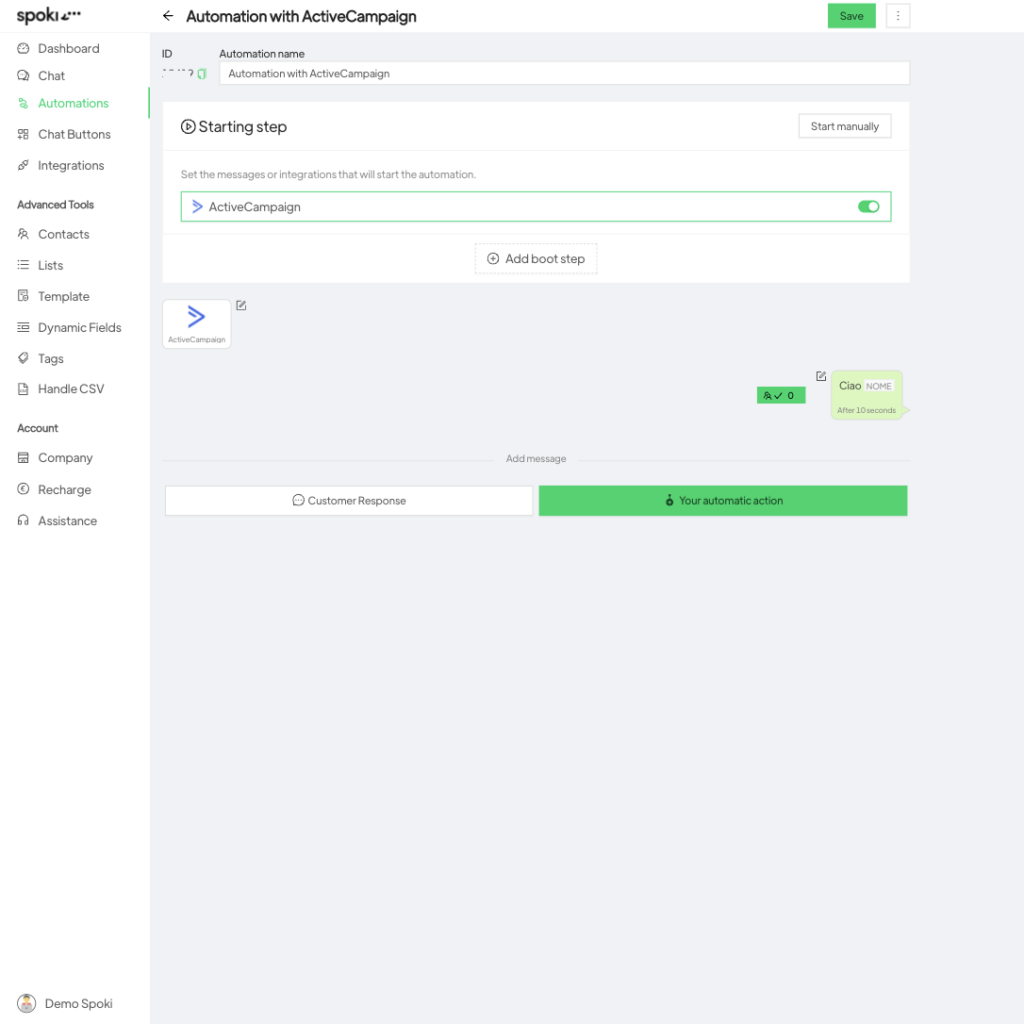The width and height of the screenshot is (1024, 1024).
Task: Toggle the ActiveCampaign starting step switch
Action: 868,207
